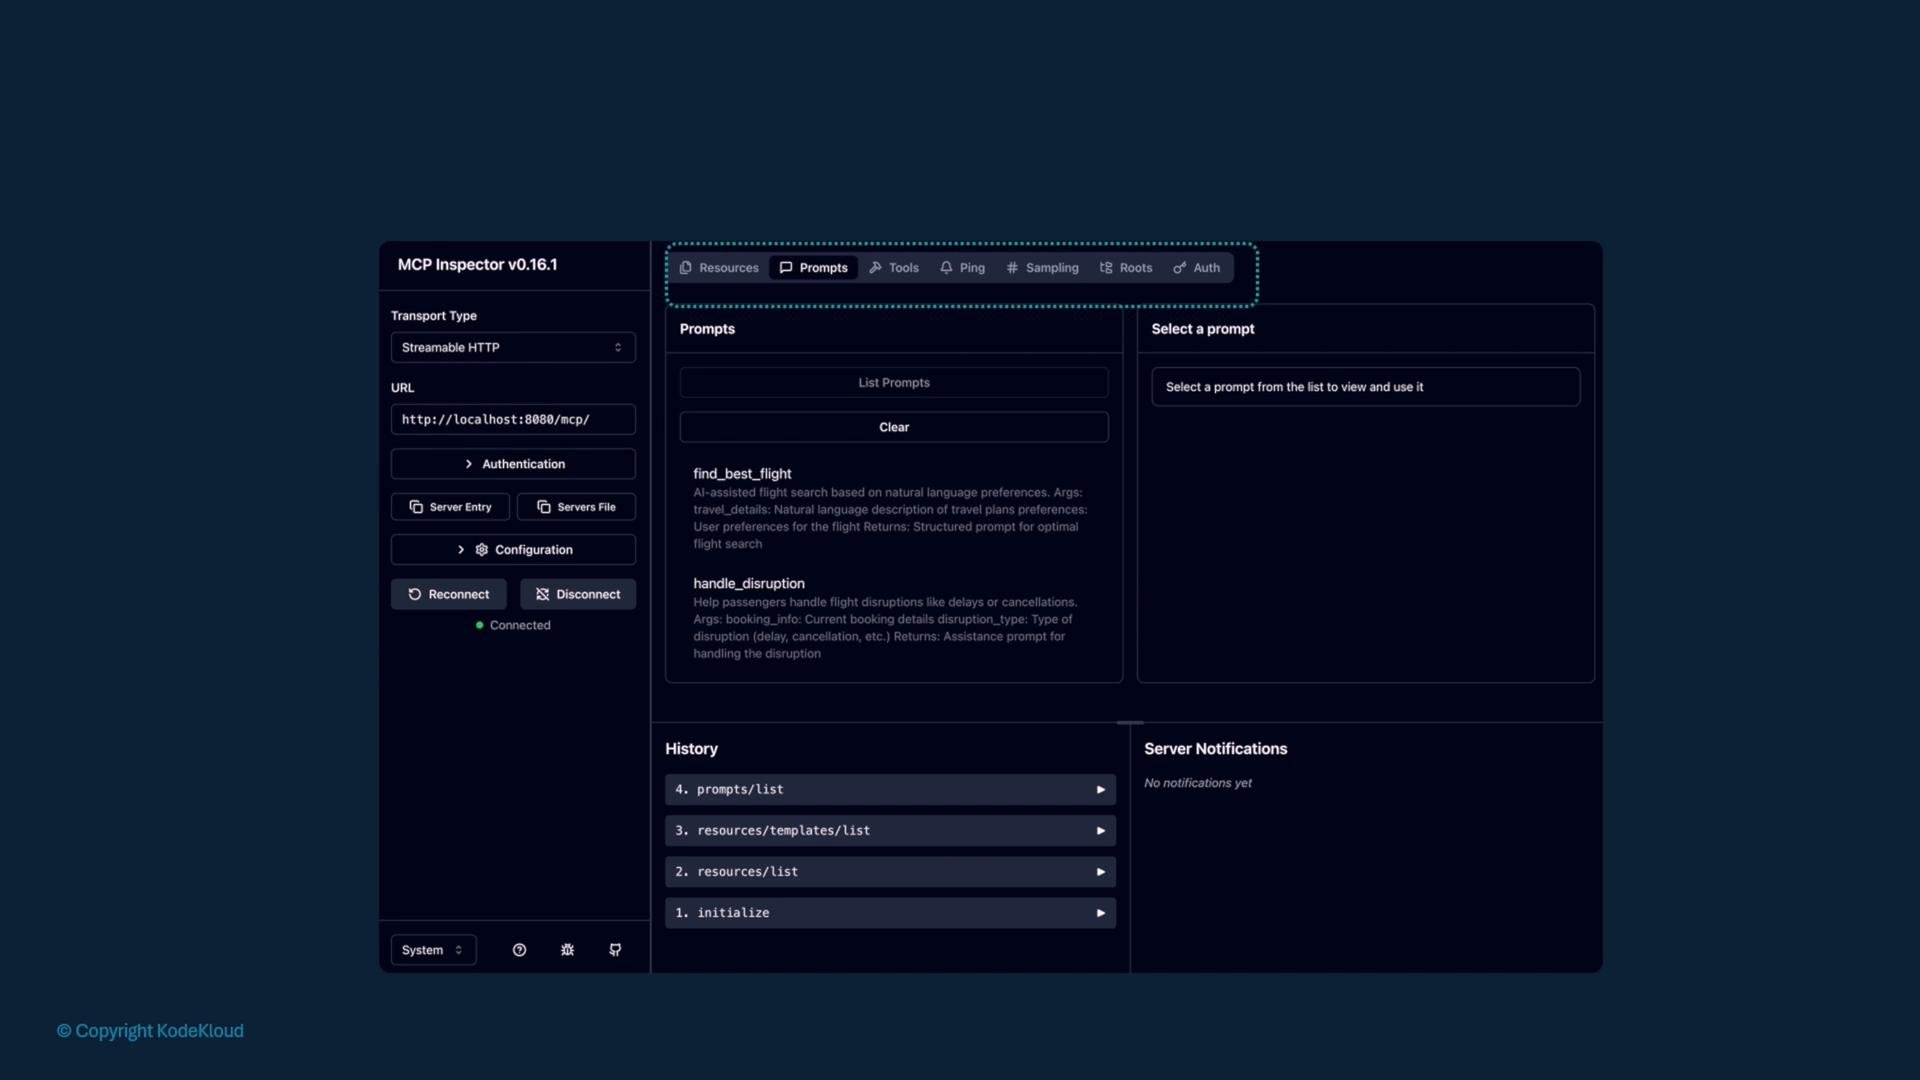
Task: Open the Sampling tab
Action: [1043, 268]
